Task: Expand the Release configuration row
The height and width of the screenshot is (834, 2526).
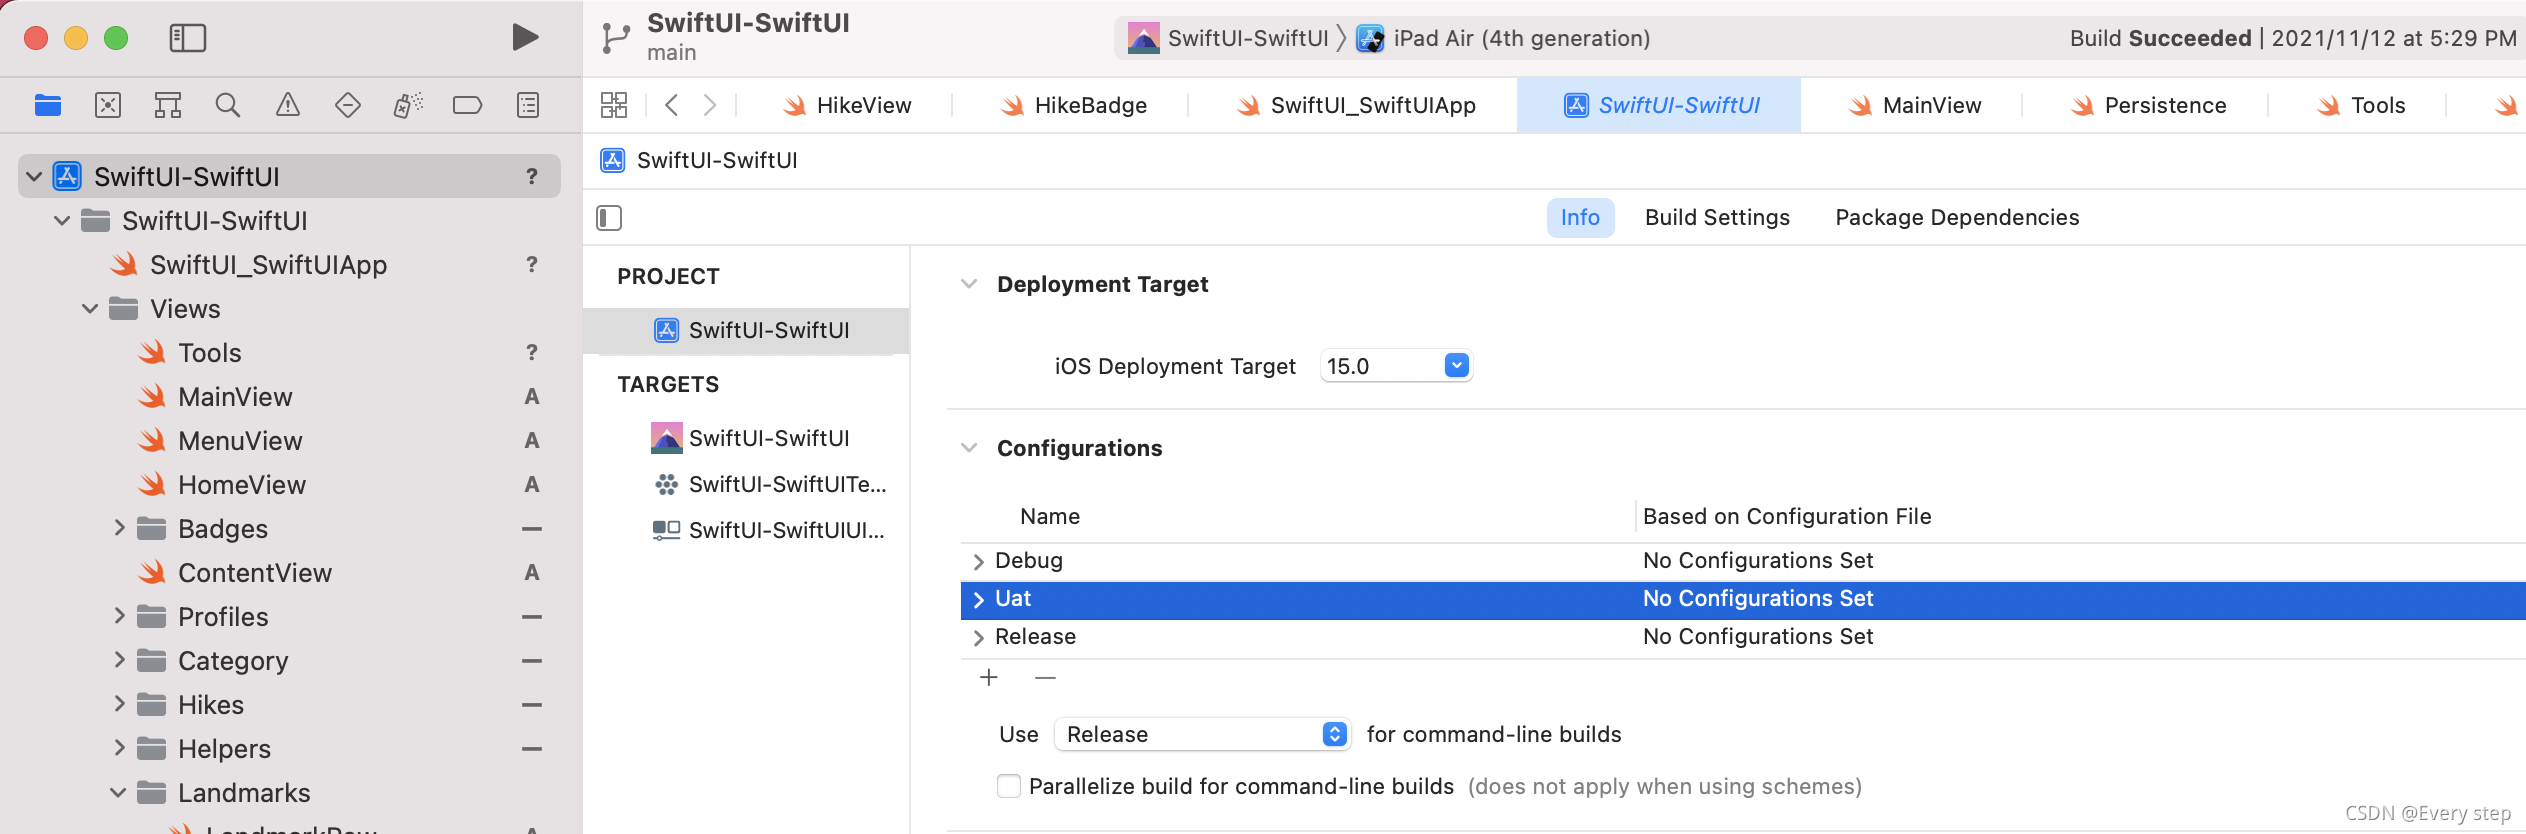Action: (x=978, y=637)
